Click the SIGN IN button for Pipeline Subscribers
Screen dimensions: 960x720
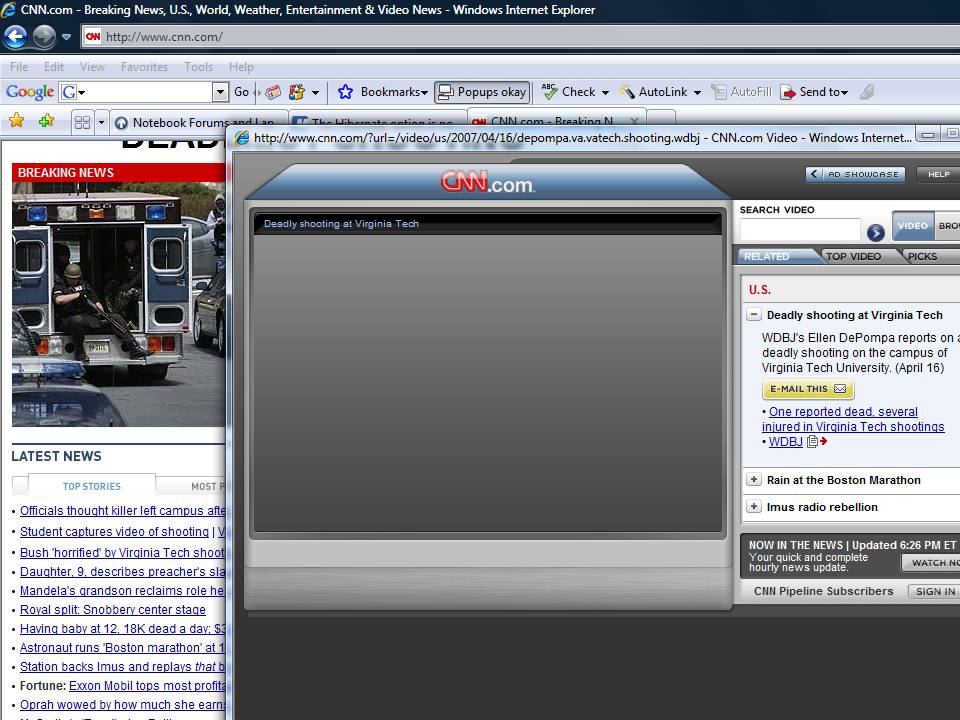click(934, 591)
